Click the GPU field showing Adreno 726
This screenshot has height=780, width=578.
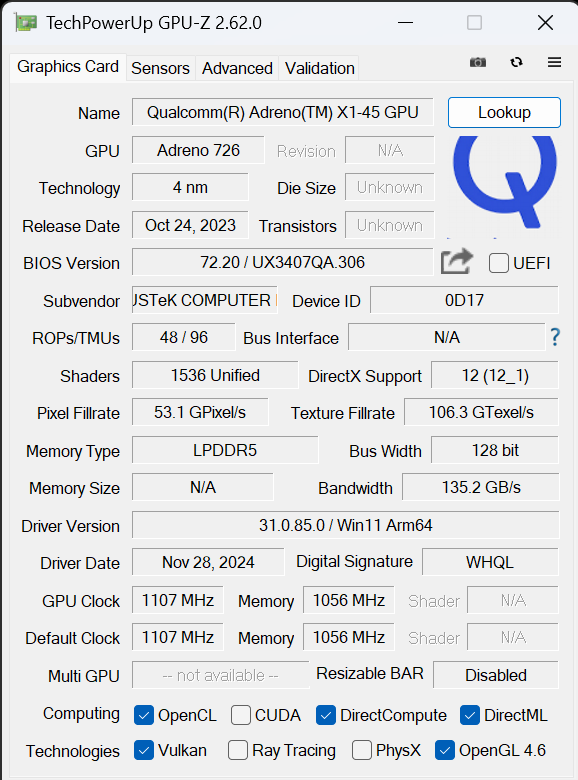198,150
